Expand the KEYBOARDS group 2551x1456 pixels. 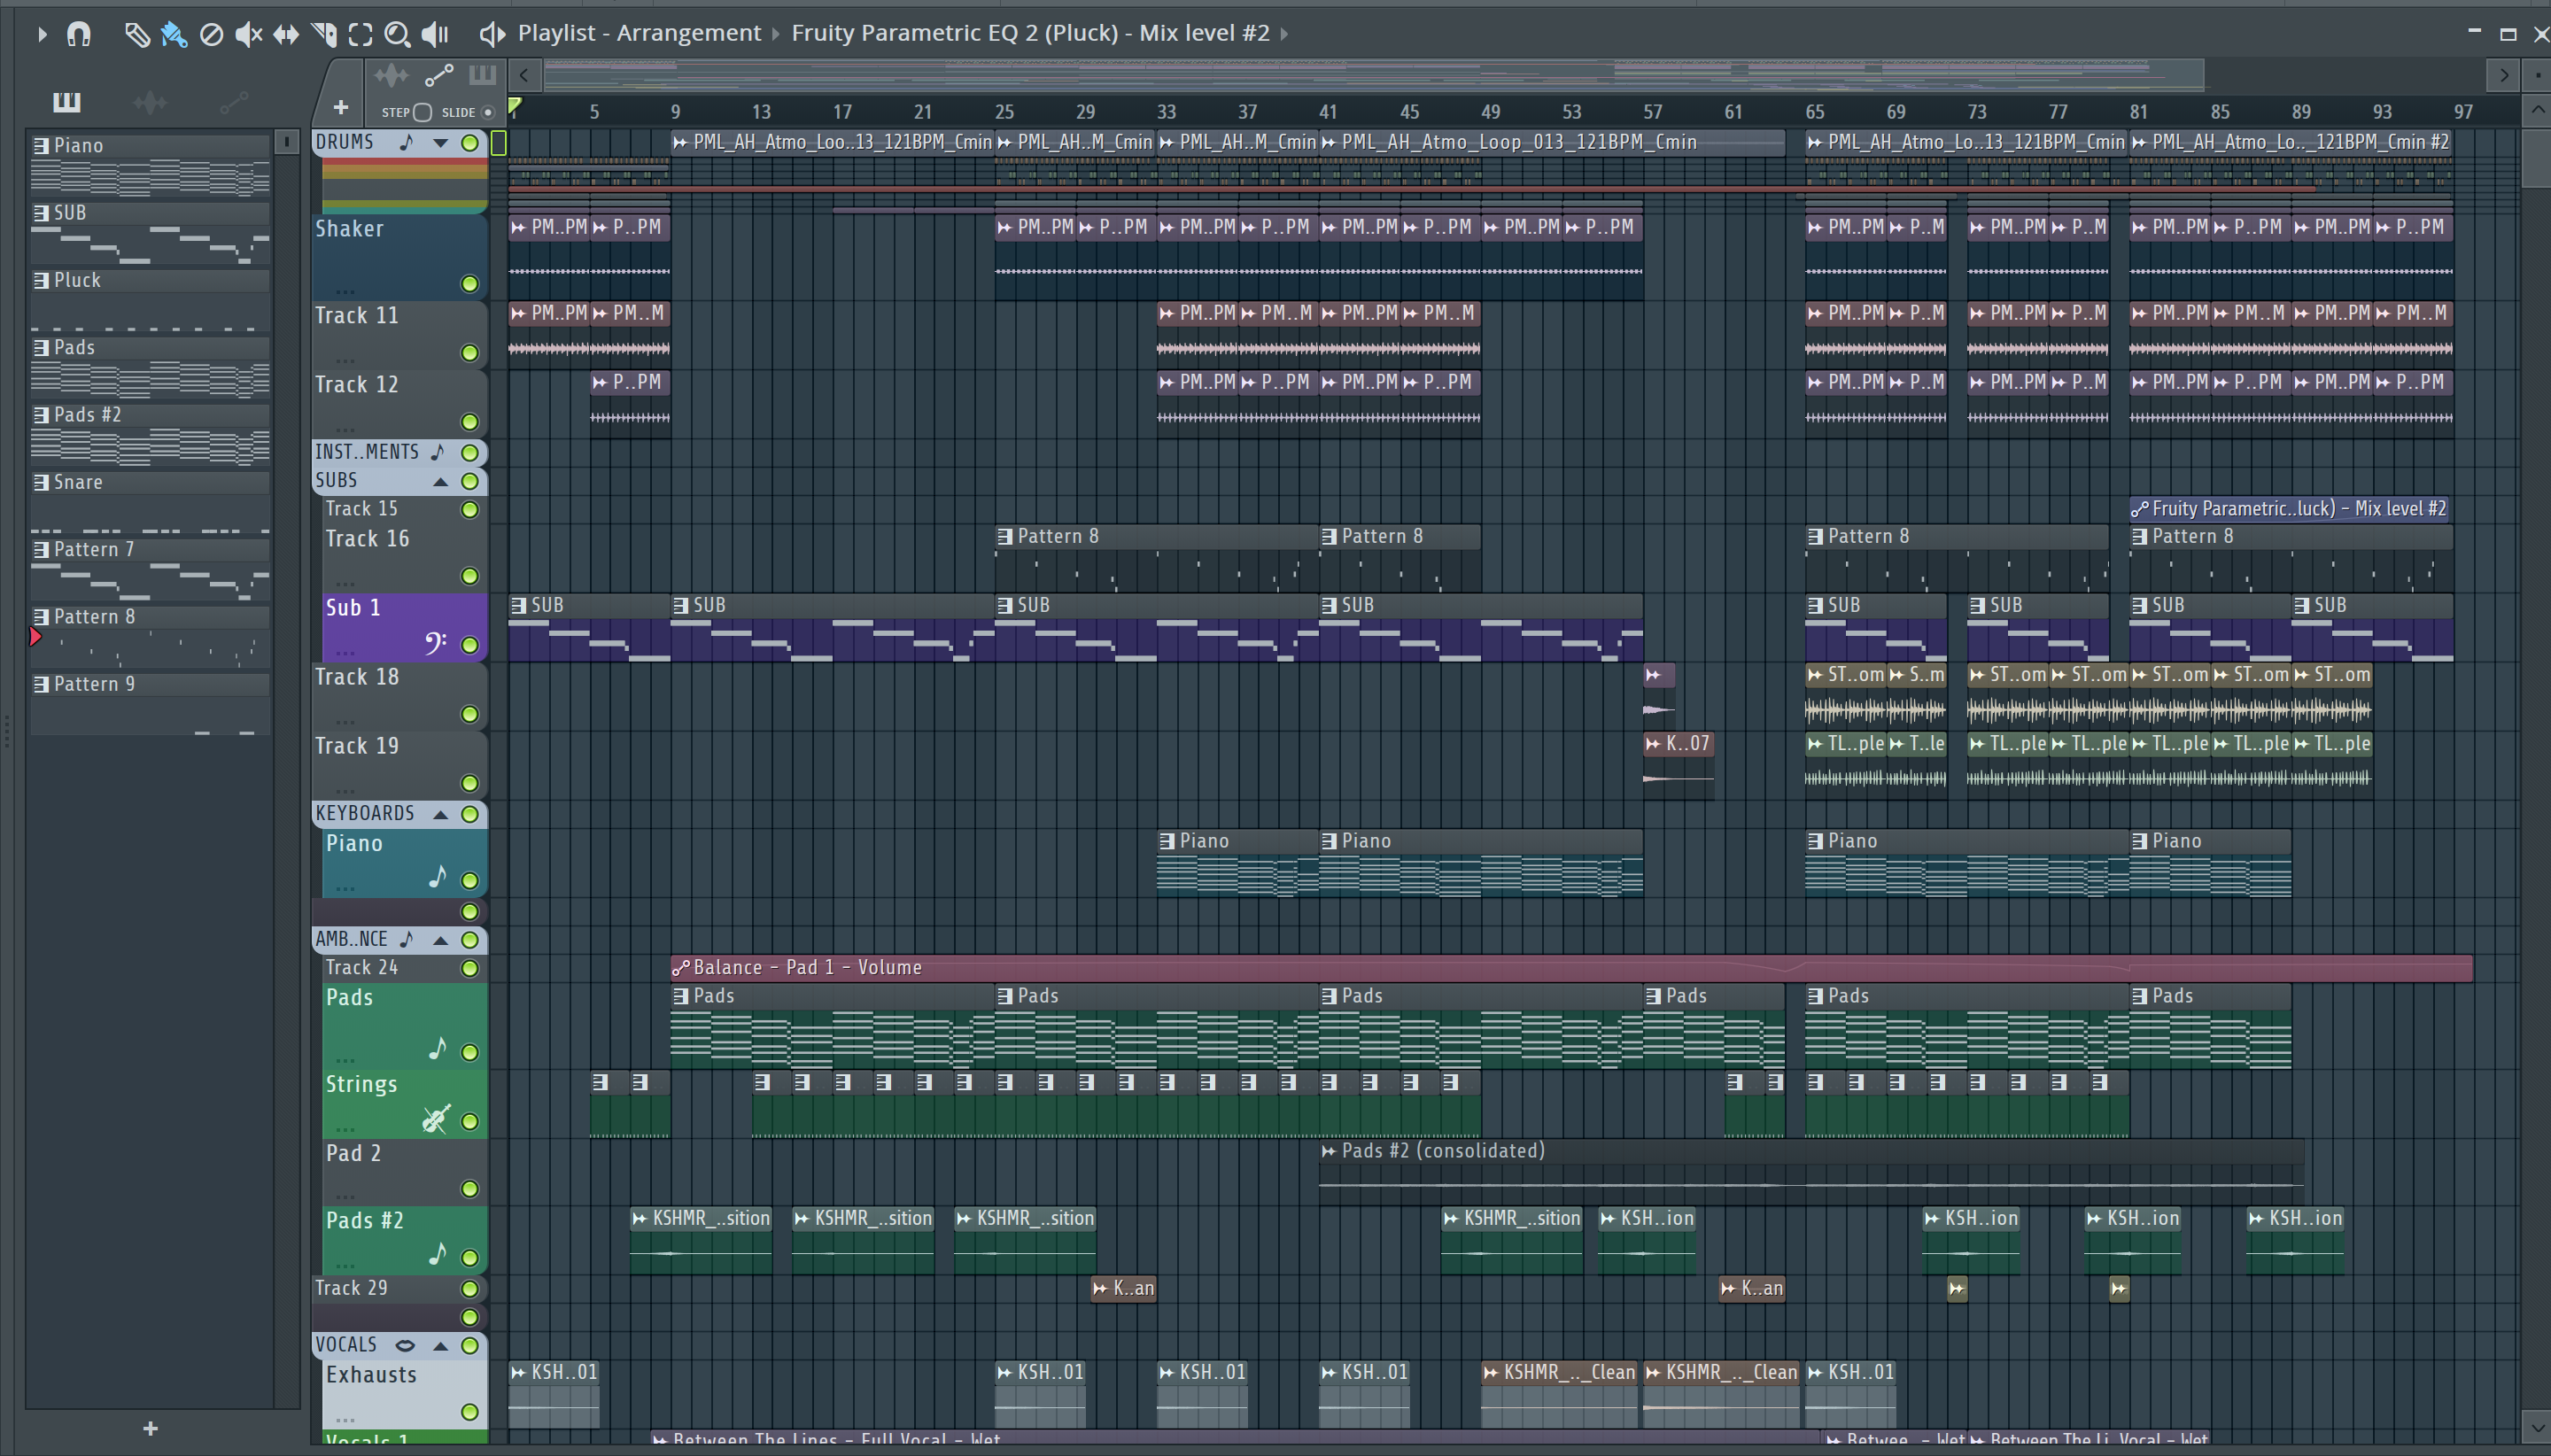tap(440, 814)
